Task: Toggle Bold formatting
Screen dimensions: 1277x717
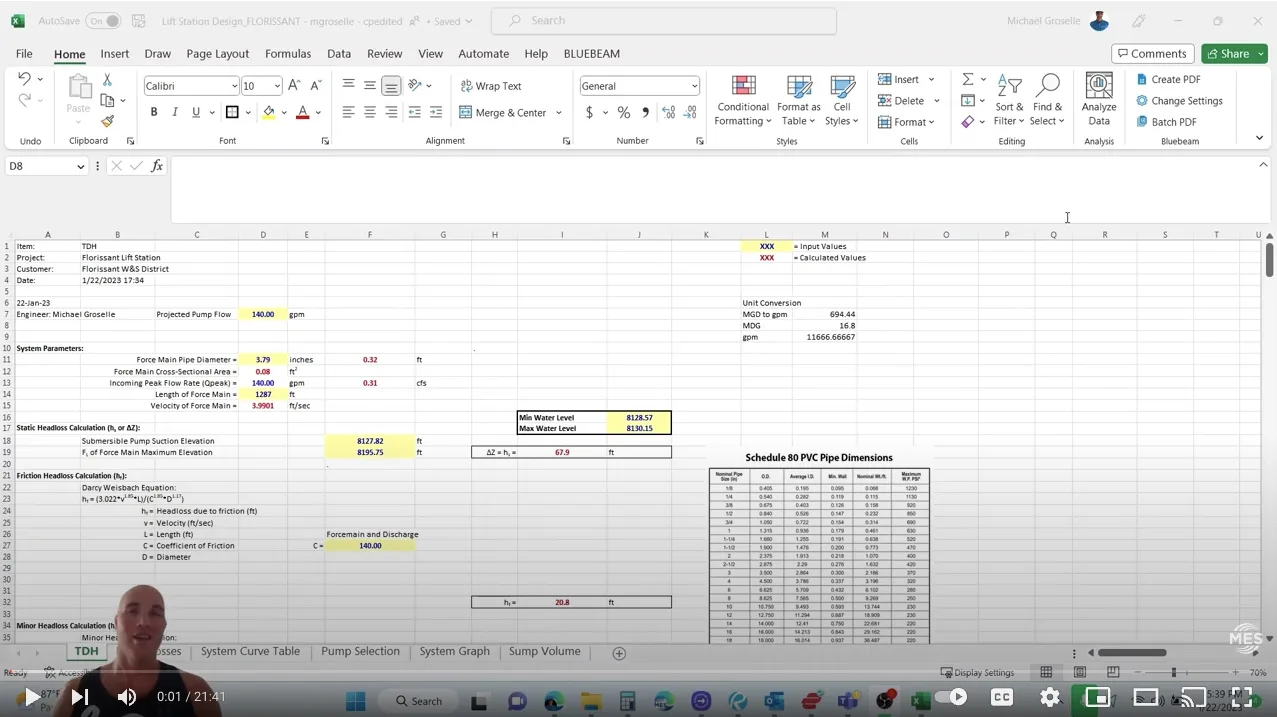Action: (x=154, y=112)
